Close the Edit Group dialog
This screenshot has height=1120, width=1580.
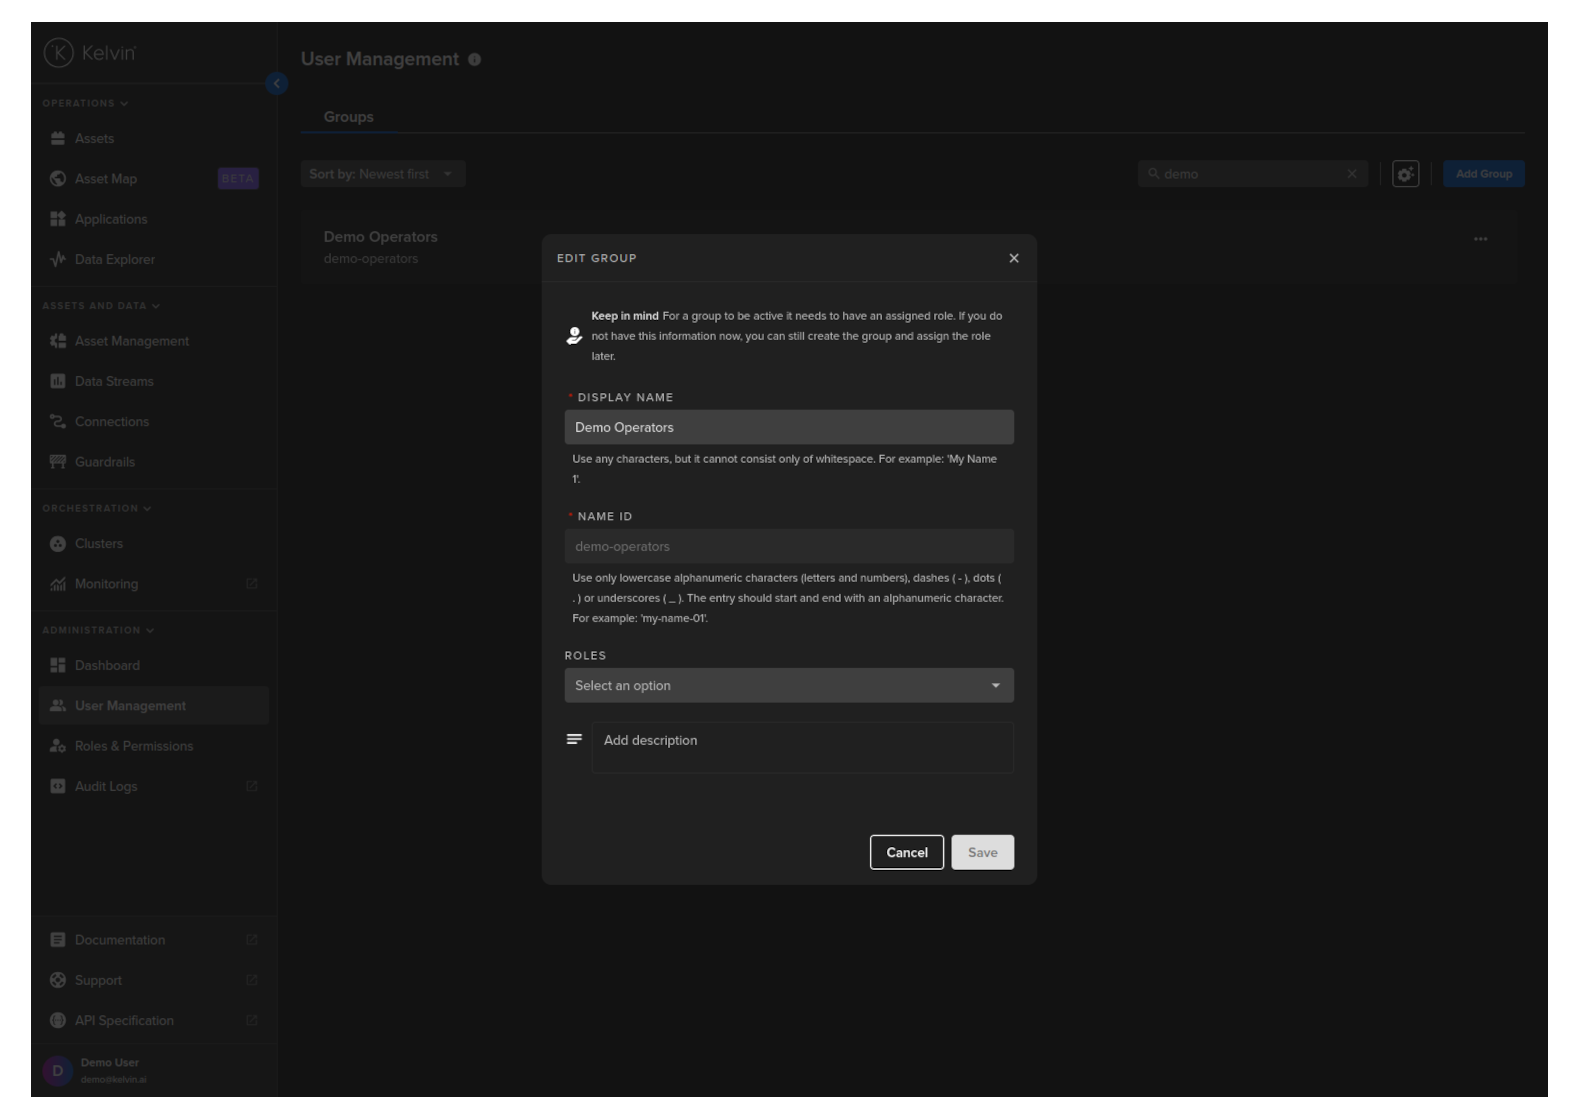[1013, 258]
